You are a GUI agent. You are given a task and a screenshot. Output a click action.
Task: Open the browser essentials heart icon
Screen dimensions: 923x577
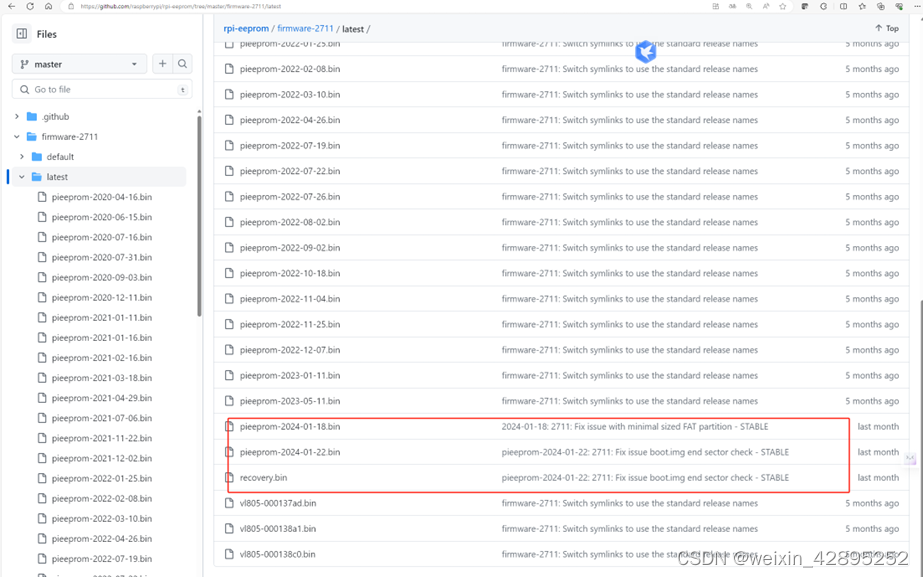pyautogui.click(x=899, y=6)
